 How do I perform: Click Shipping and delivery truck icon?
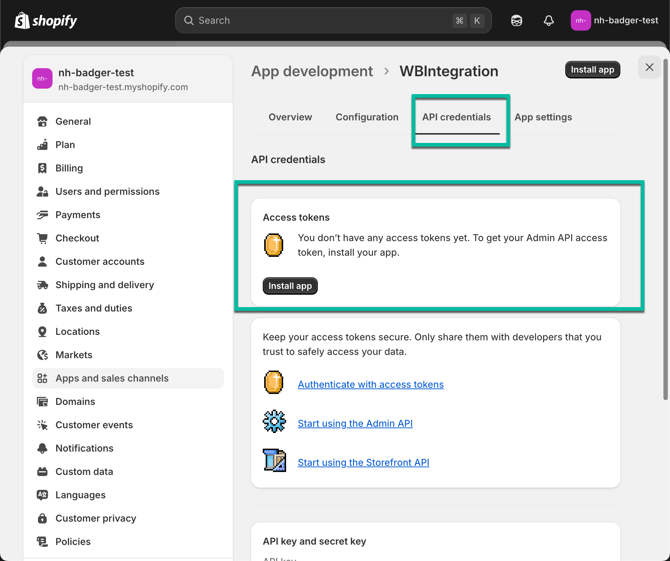click(42, 285)
